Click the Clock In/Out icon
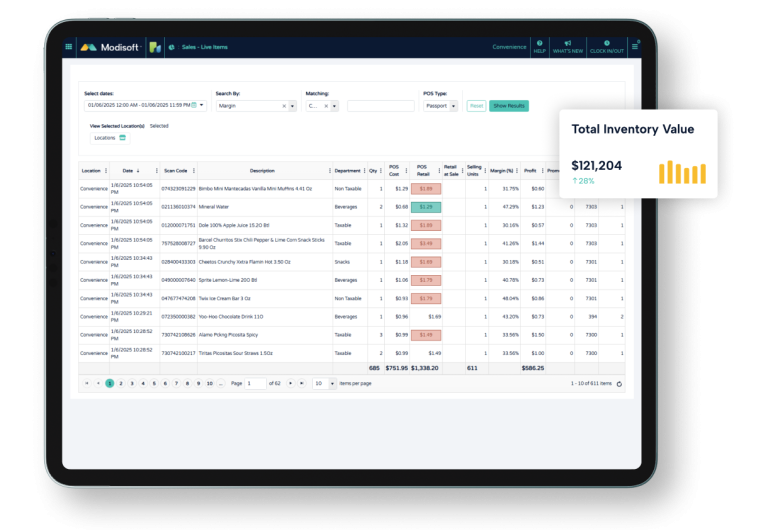This screenshot has width=768, height=530. point(607,46)
